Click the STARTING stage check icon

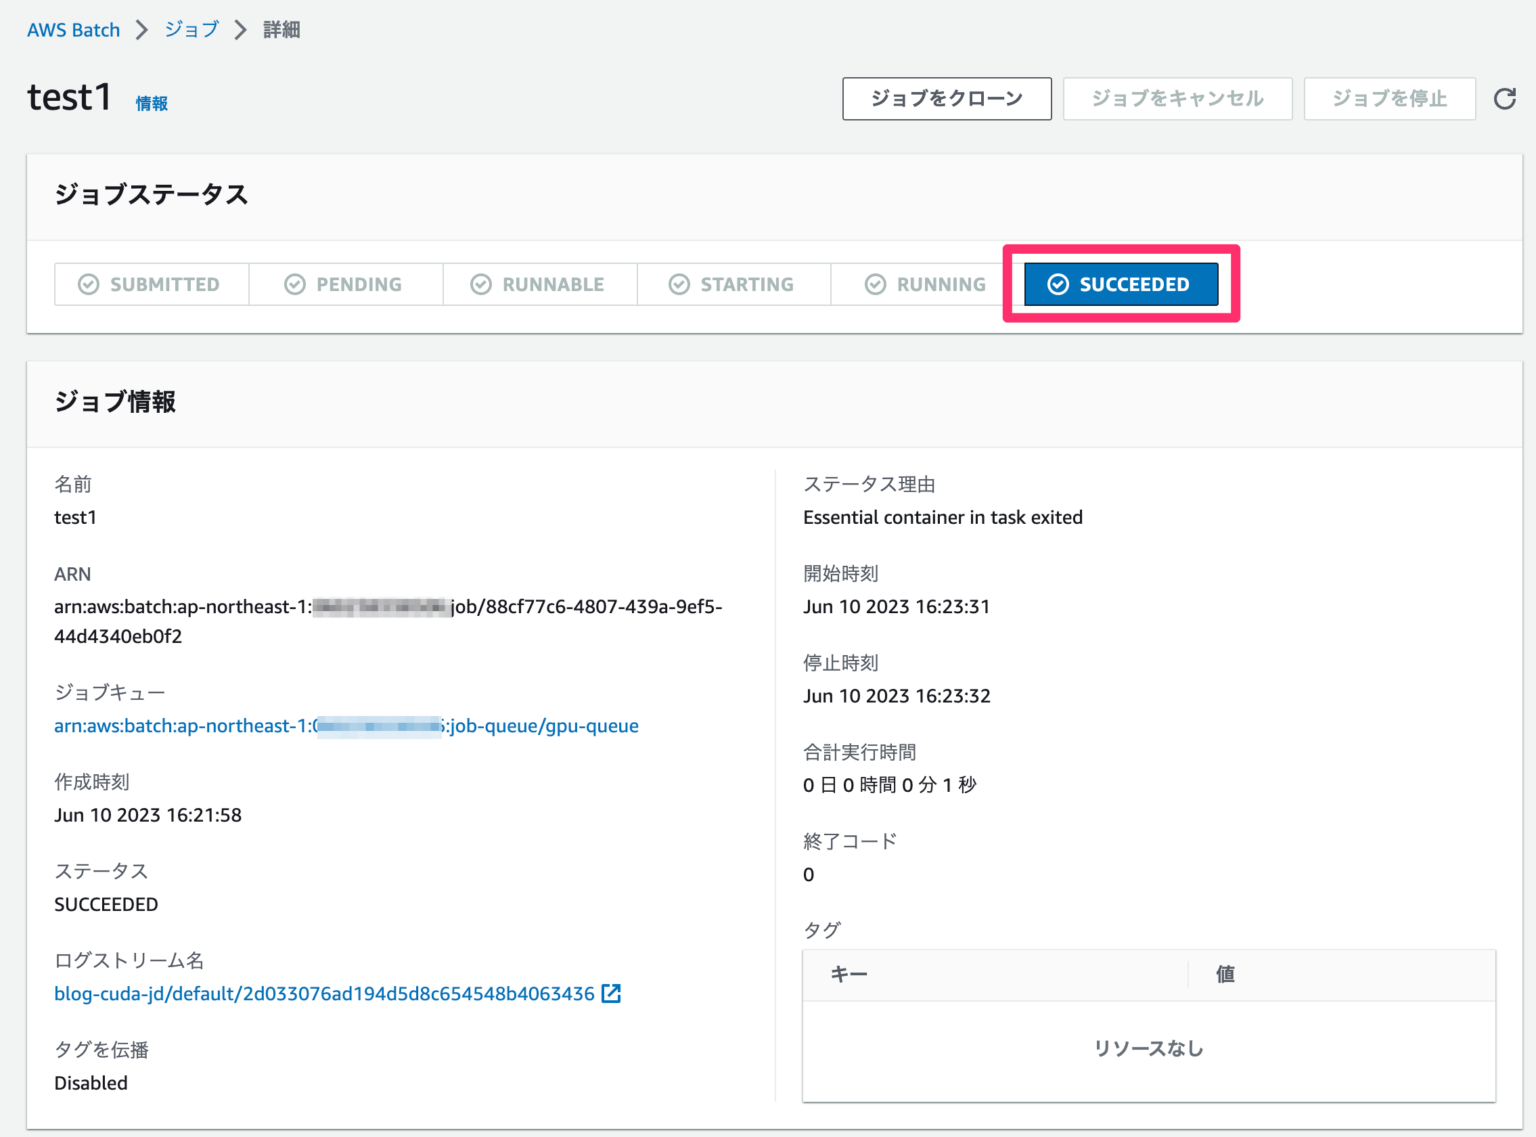click(679, 284)
